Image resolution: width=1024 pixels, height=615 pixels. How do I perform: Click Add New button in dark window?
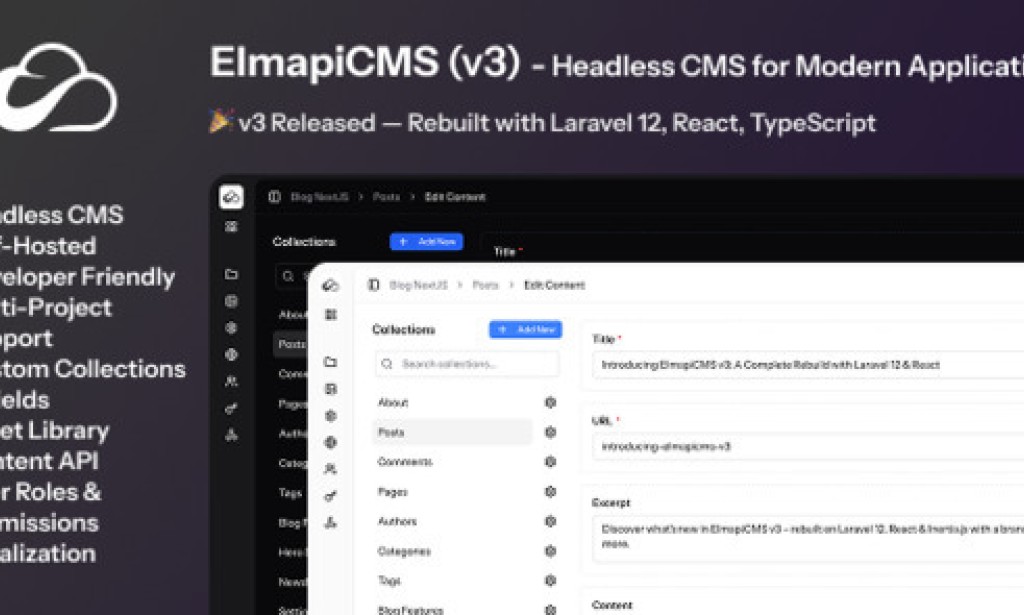point(426,242)
